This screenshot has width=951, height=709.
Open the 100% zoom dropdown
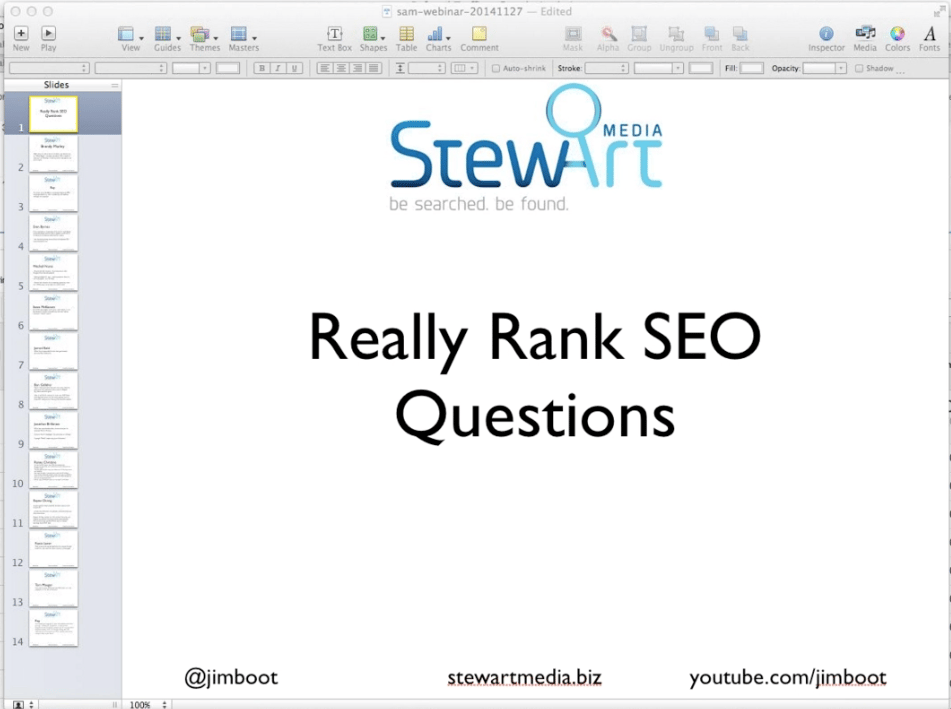tap(147, 704)
